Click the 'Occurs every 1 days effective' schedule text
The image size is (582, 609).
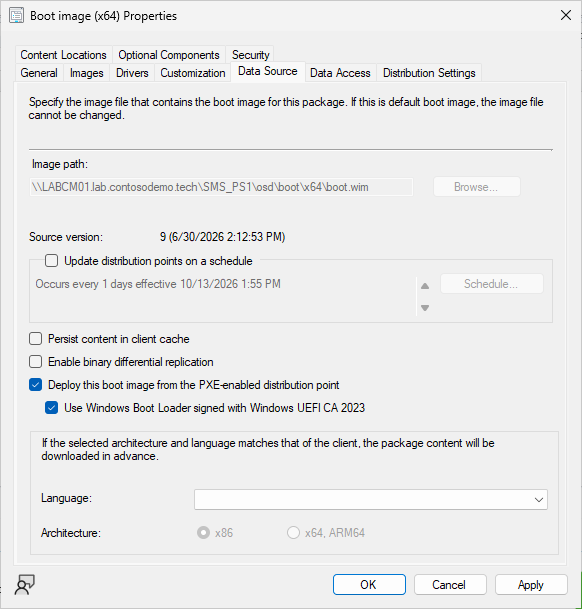158,284
